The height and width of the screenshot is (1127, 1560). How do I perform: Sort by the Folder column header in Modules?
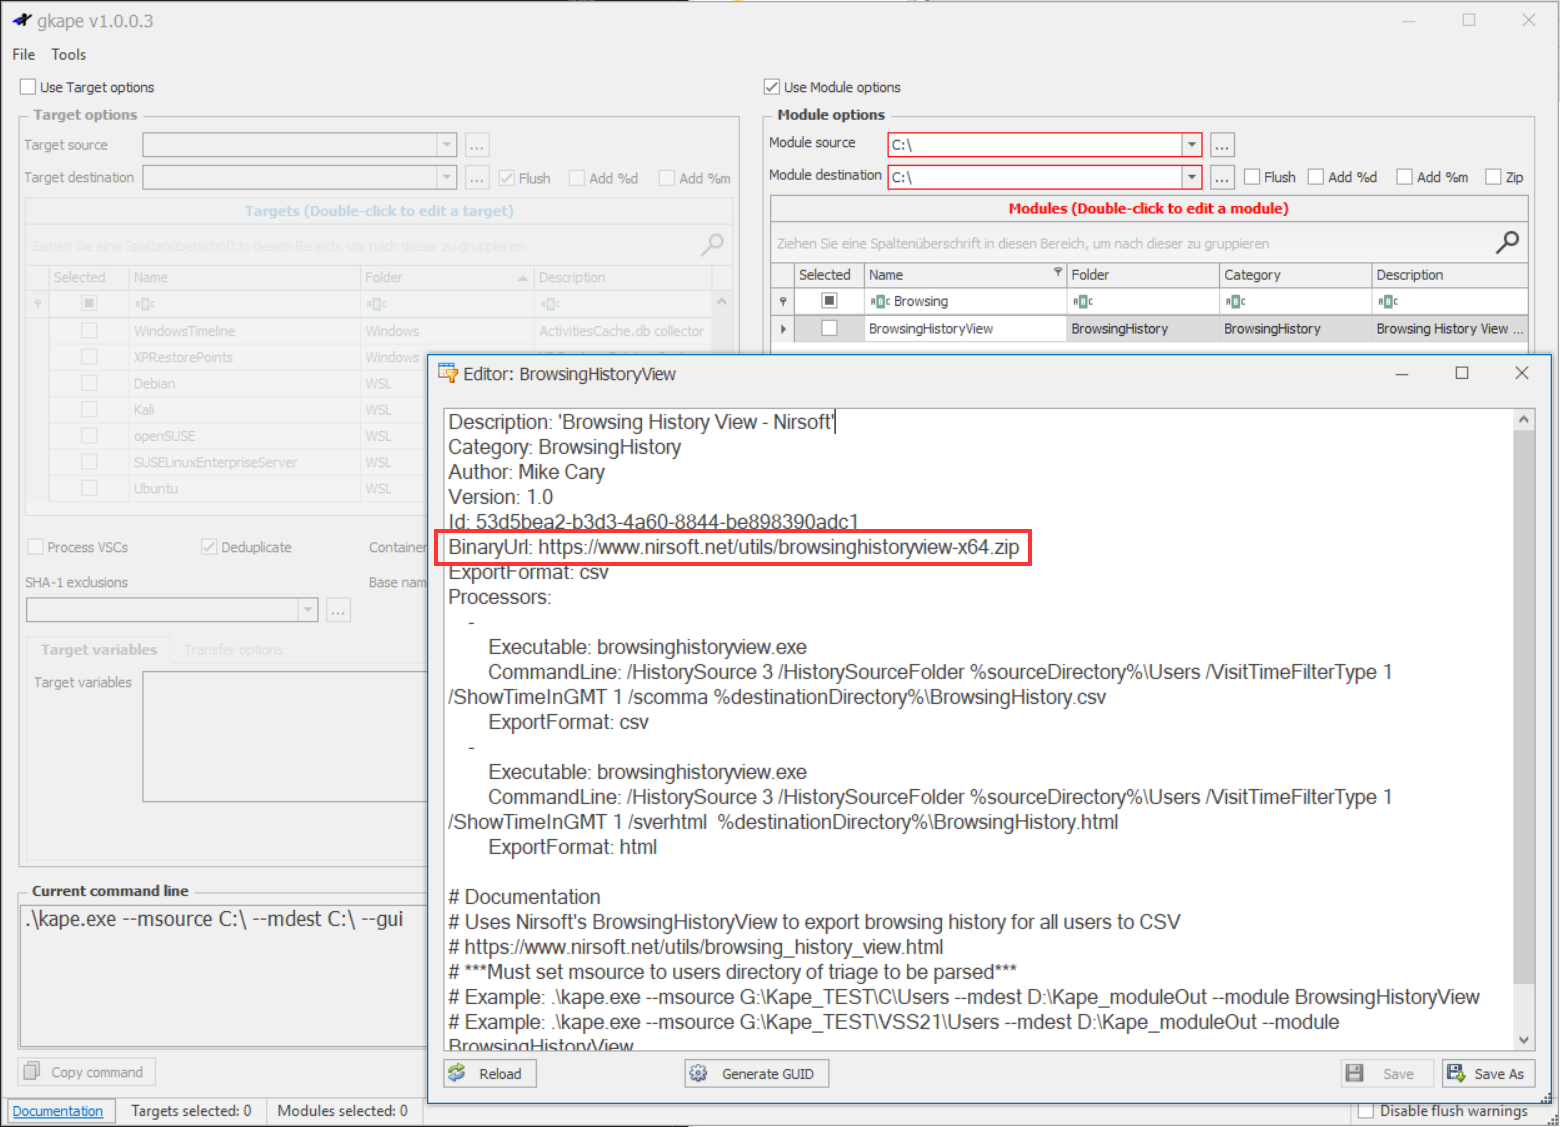click(1143, 275)
